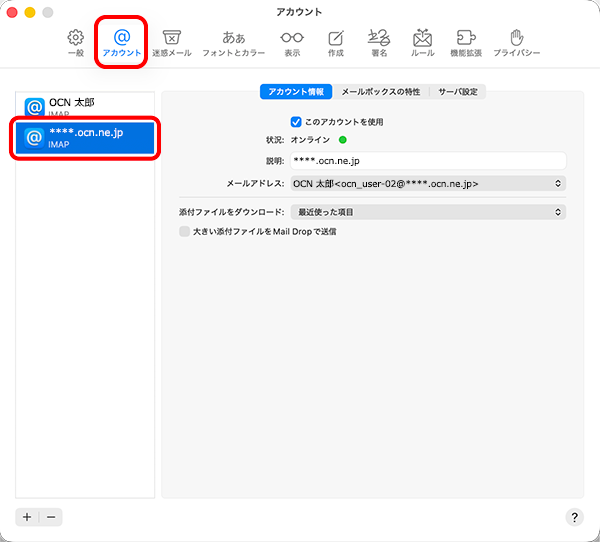Open the Extensions (機能拡張) puzzle icon
Screen dimensions: 600x542
point(465,41)
